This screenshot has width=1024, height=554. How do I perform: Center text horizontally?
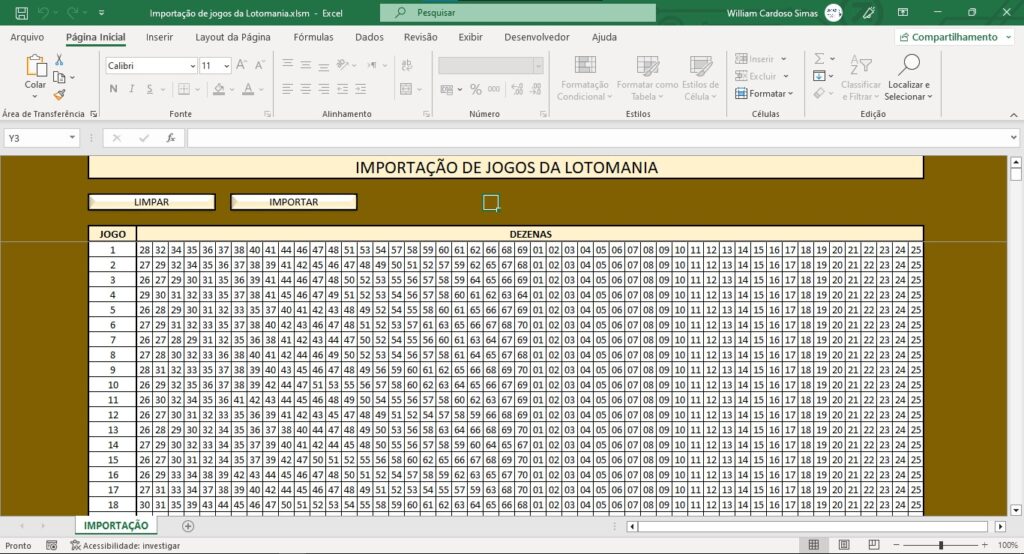tap(306, 89)
